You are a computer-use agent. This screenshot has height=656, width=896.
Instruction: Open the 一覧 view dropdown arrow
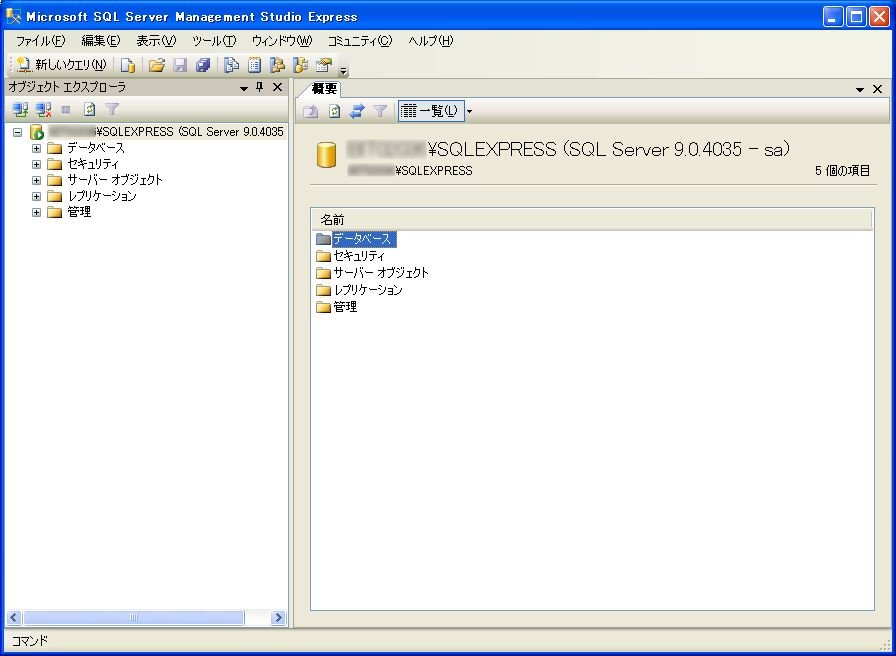coord(470,111)
